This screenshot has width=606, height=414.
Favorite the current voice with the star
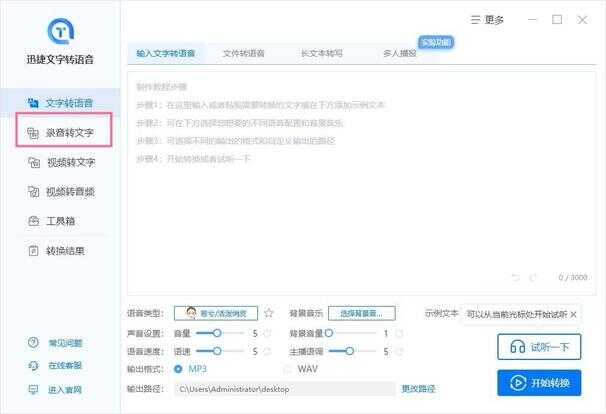[x=269, y=313]
